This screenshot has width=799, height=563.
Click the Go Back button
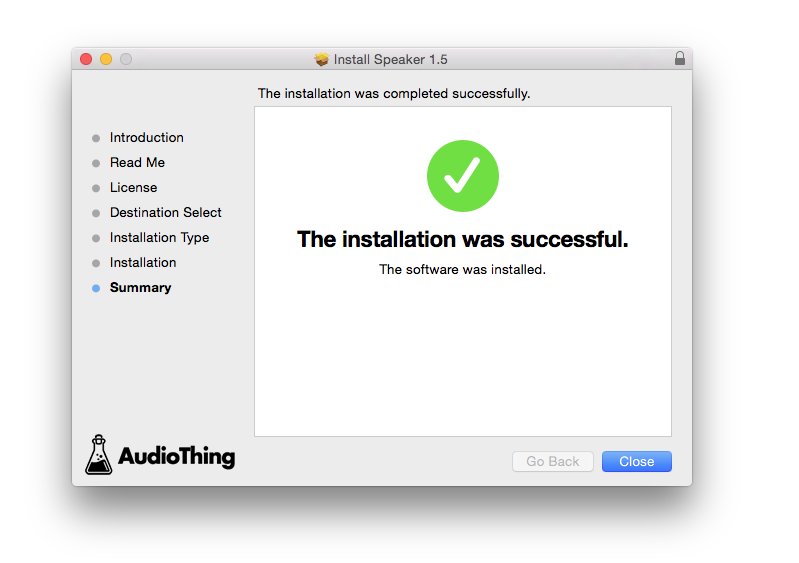(x=552, y=461)
